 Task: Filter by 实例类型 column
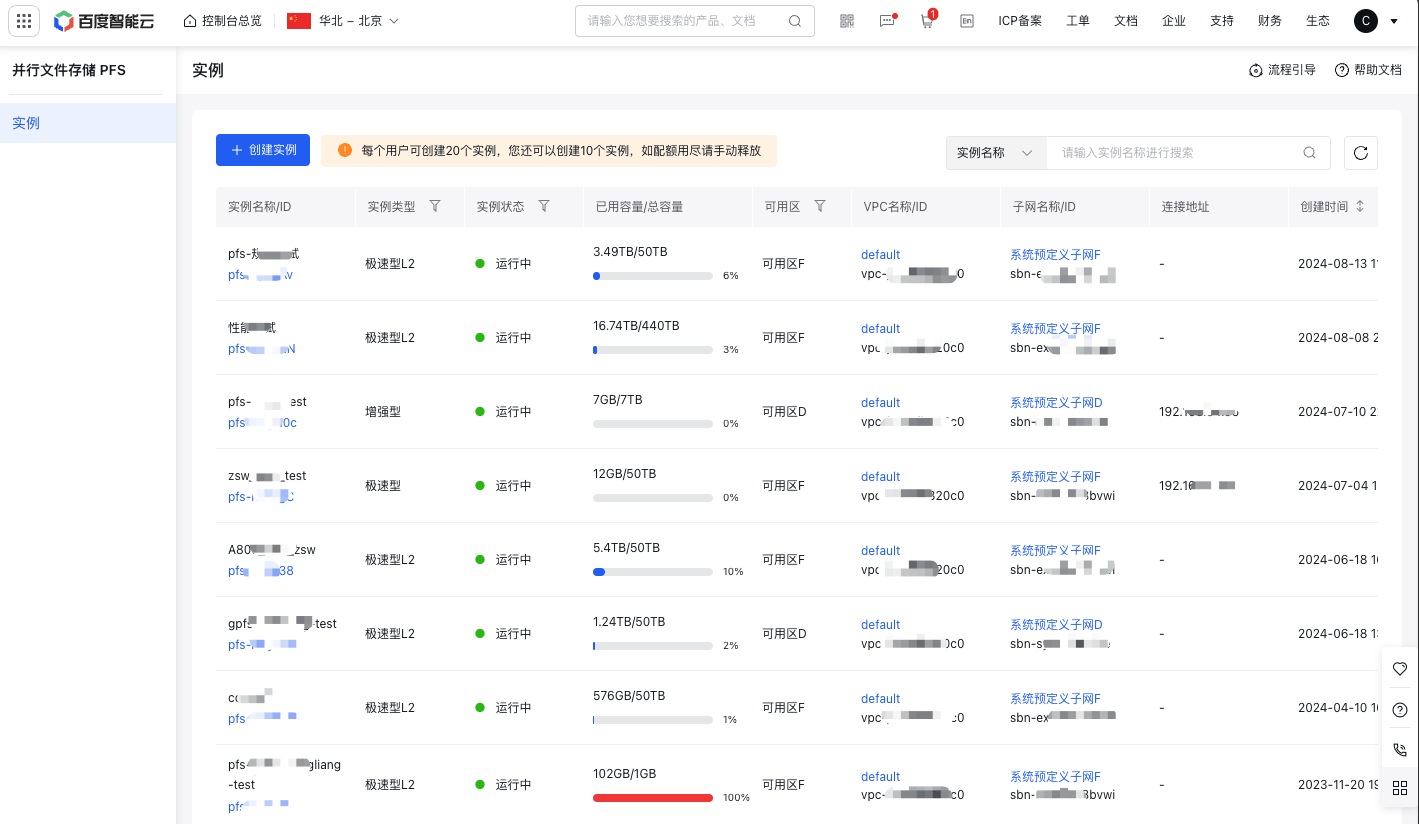435,206
